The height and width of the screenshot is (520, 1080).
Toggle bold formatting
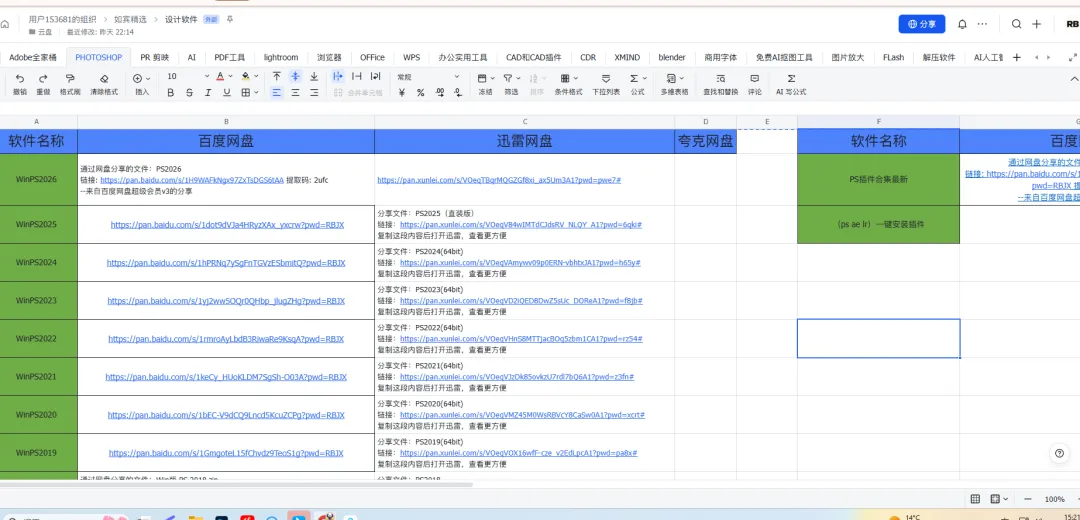click(x=171, y=92)
